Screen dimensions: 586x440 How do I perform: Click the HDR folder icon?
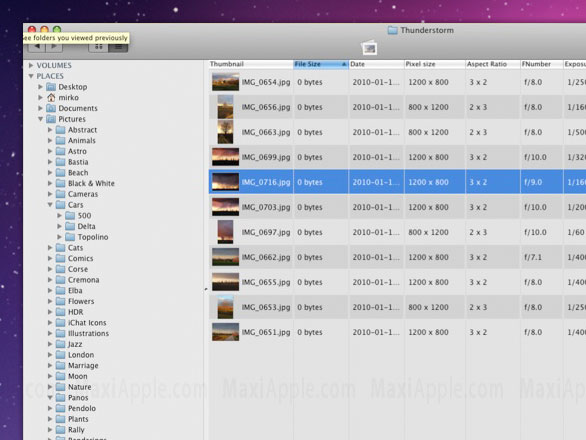[61, 312]
